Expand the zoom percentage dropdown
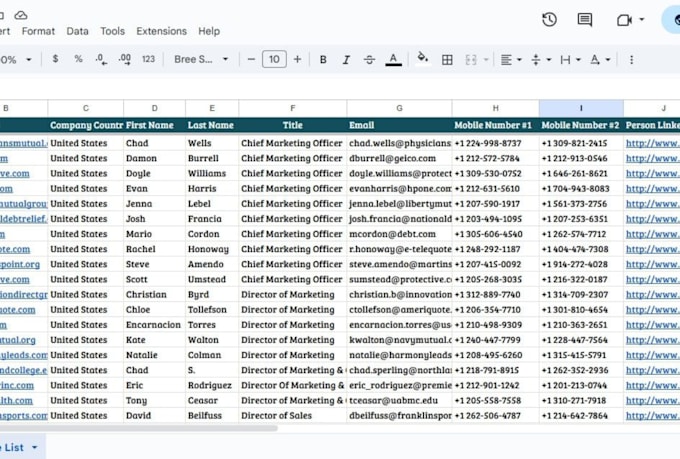This screenshot has height=459, width=680. (x=29, y=59)
